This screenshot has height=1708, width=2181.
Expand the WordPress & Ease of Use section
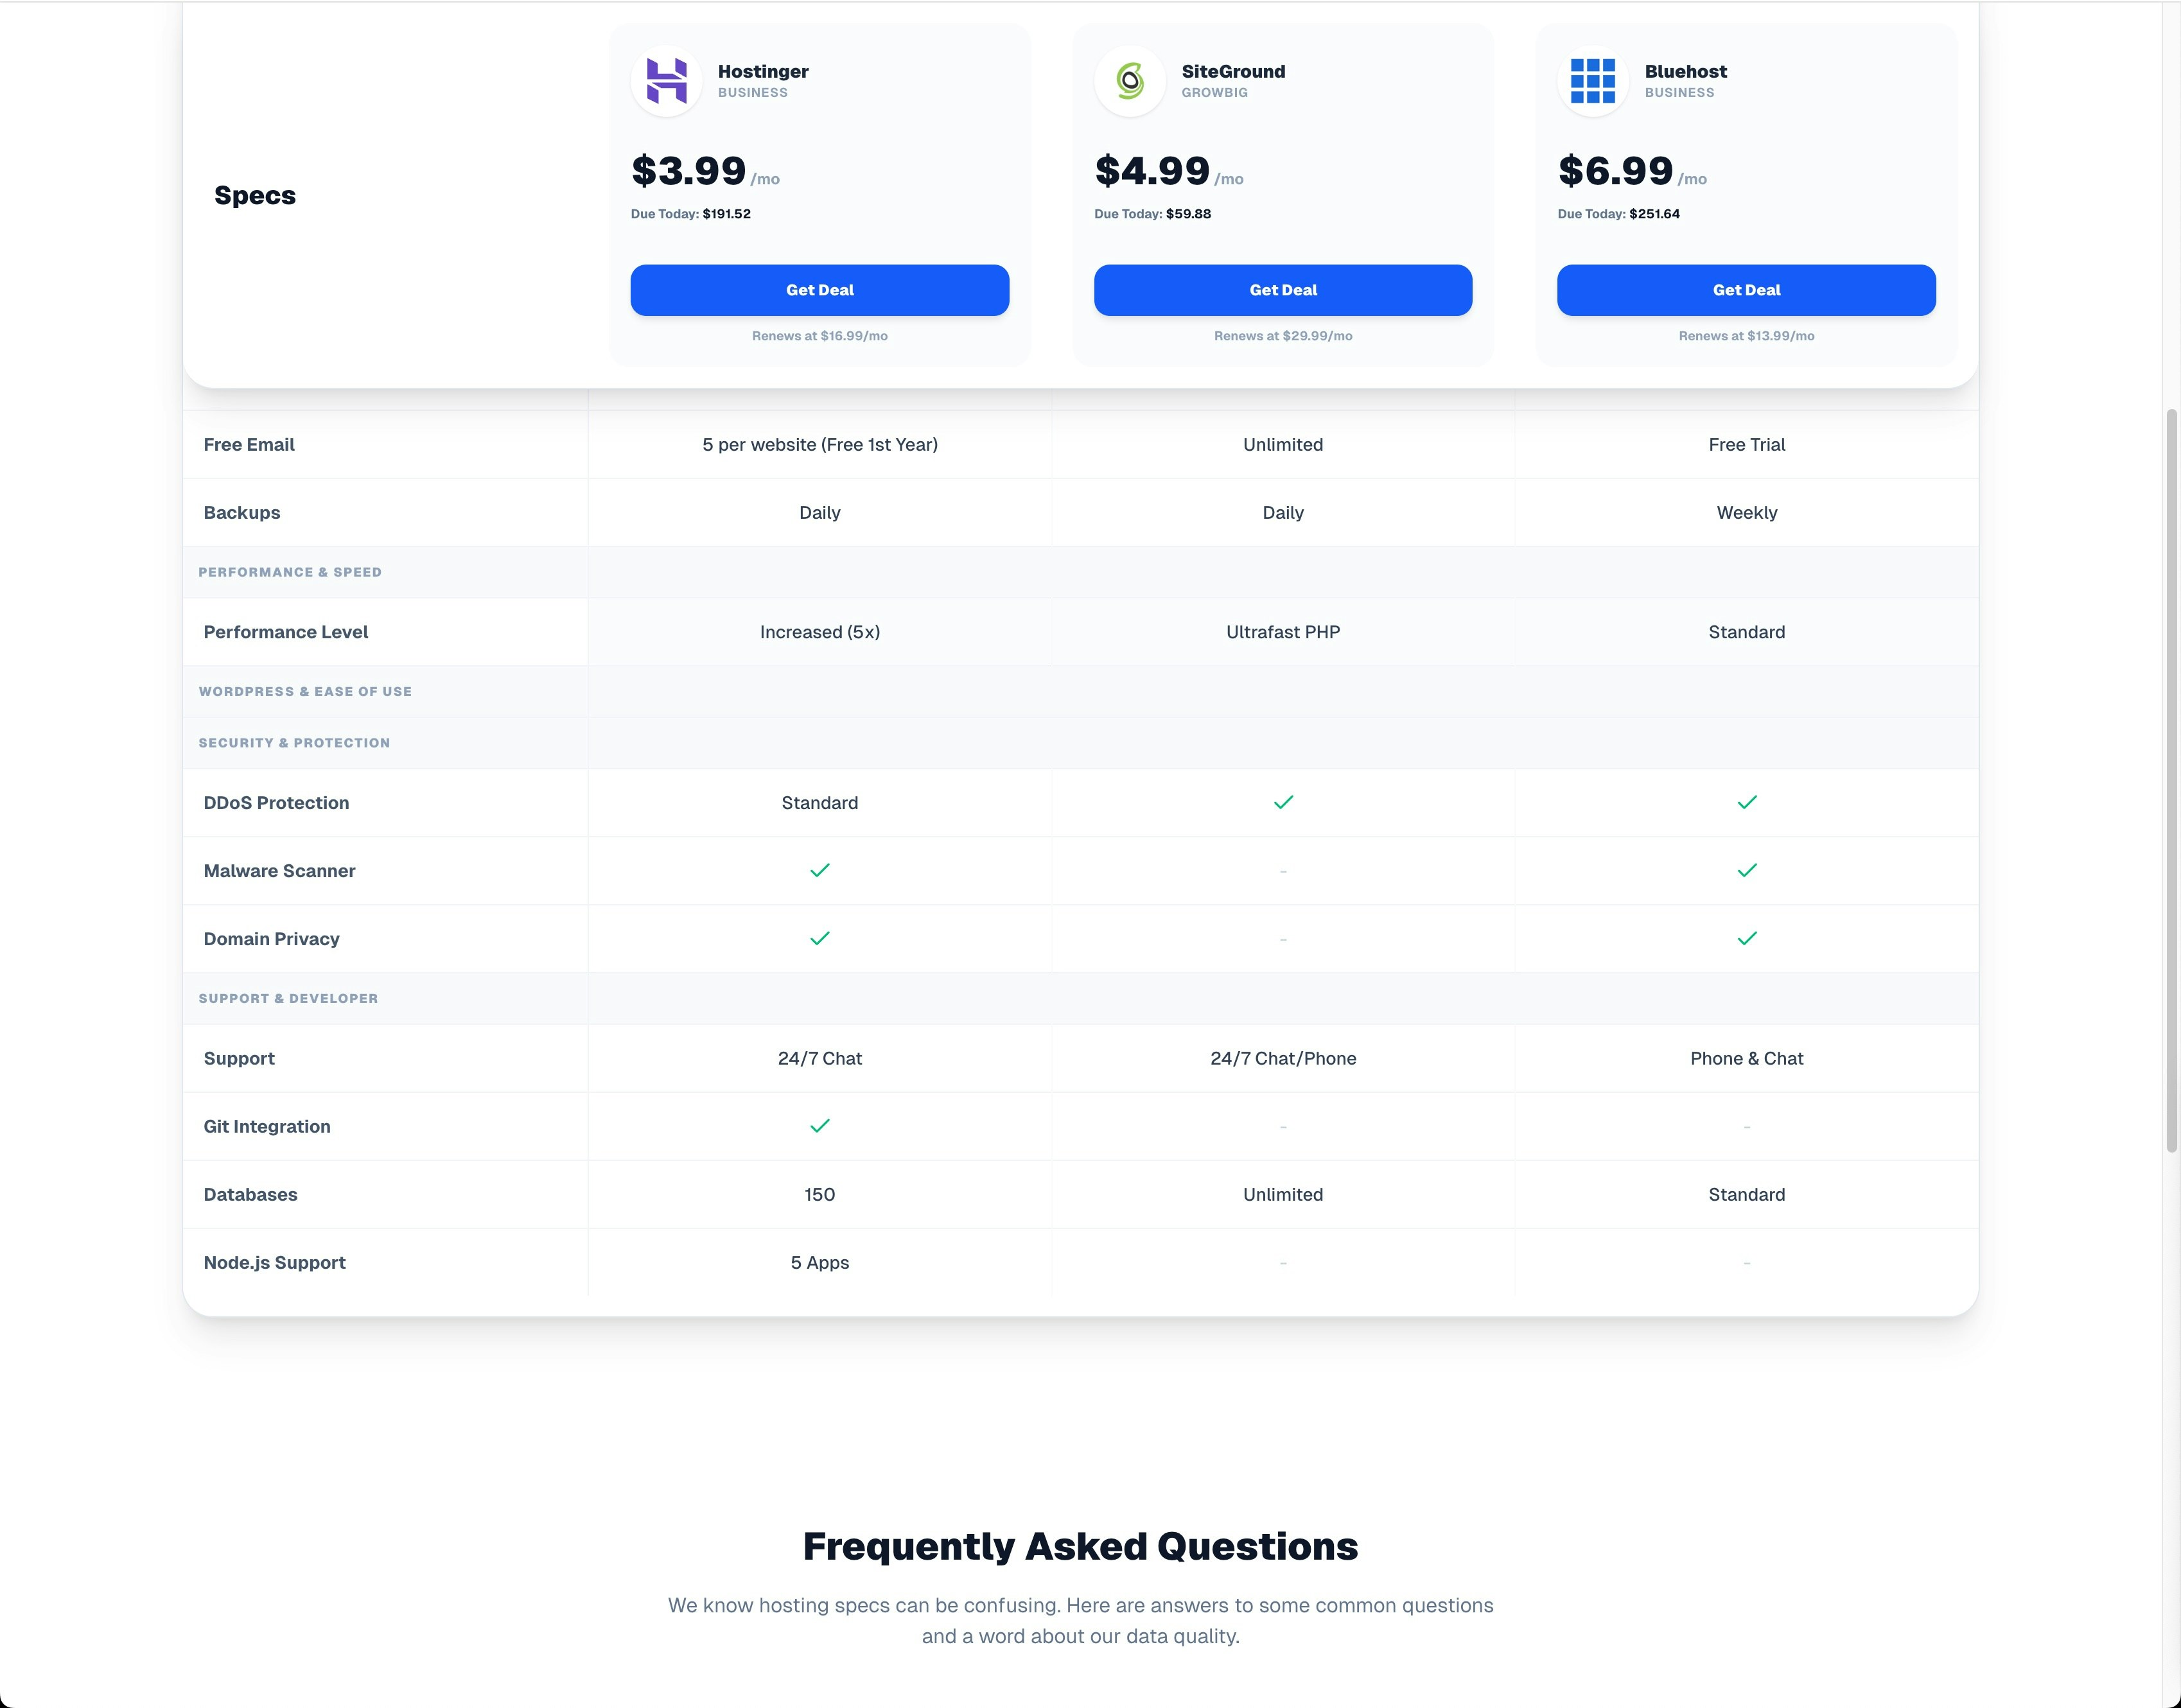click(x=305, y=691)
